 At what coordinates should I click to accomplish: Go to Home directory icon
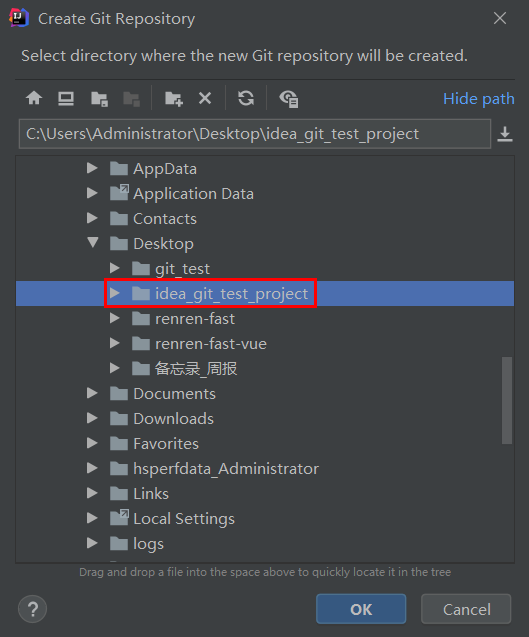click(x=34, y=98)
